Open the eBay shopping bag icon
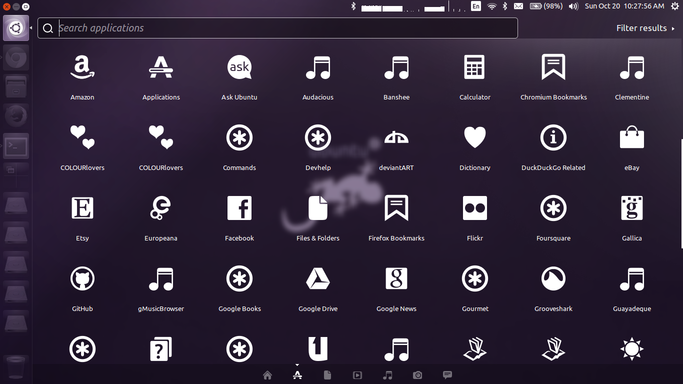This screenshot has height=384, width=683. pos(632,137)
